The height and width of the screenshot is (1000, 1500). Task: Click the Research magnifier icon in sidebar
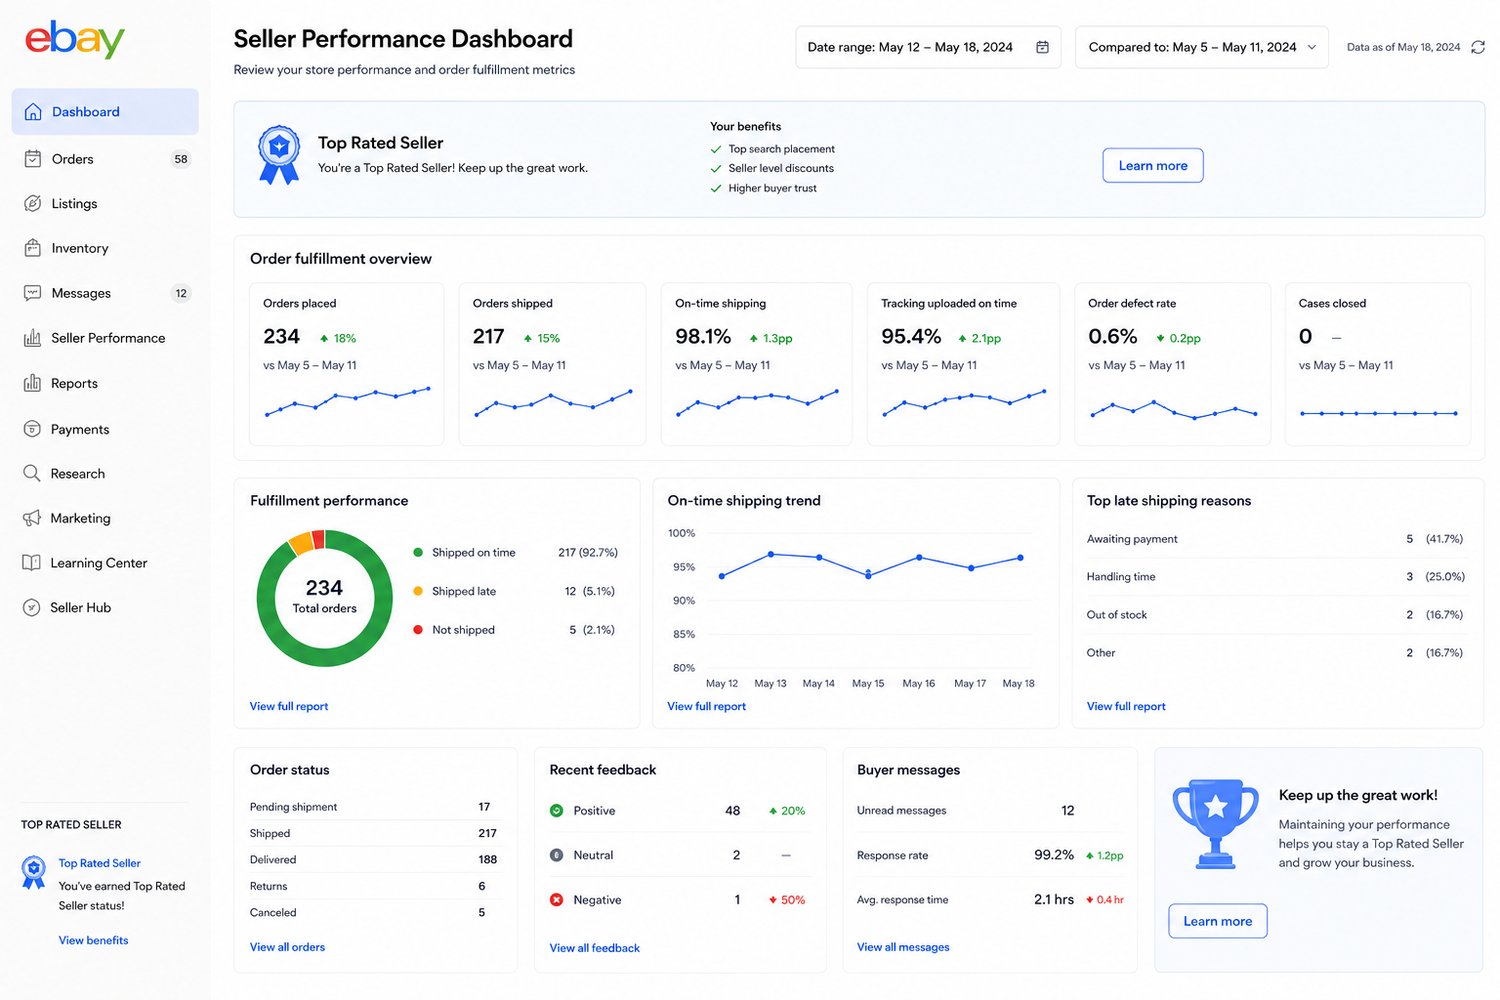pos(32,473)
